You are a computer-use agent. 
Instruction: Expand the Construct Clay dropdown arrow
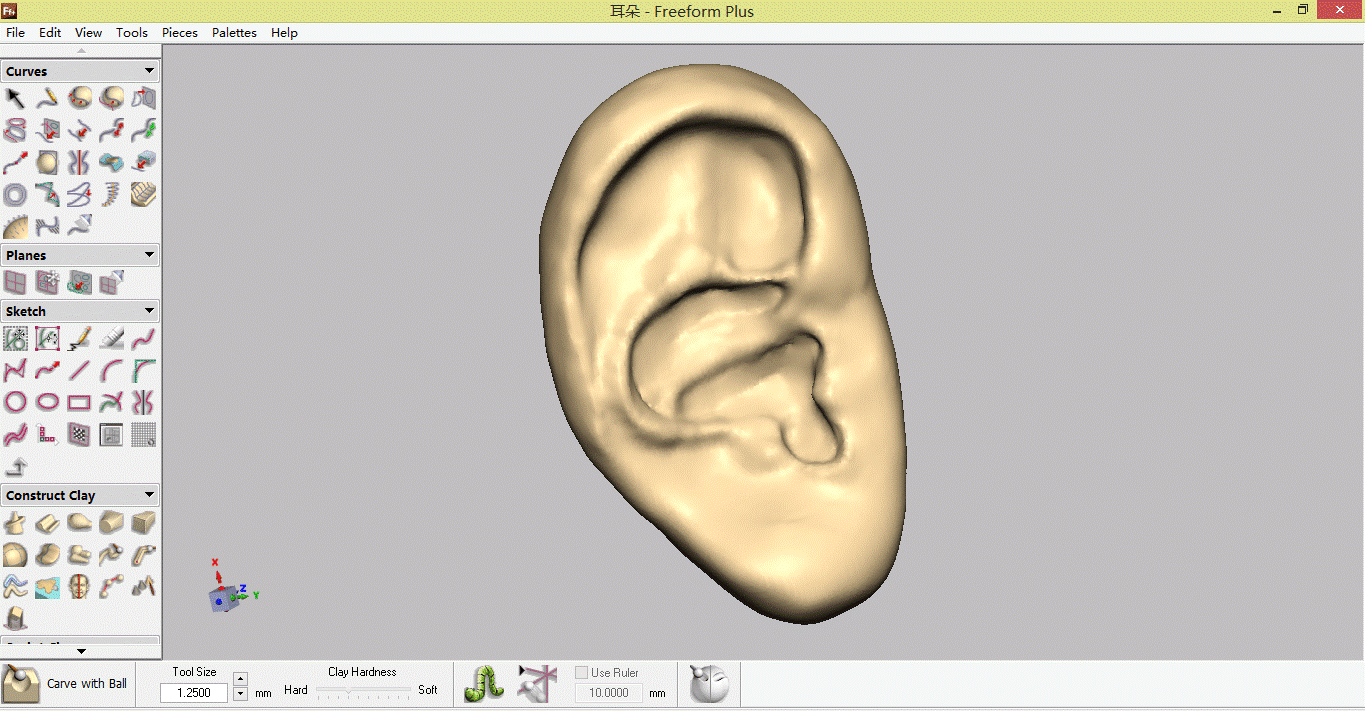point(149,495)
